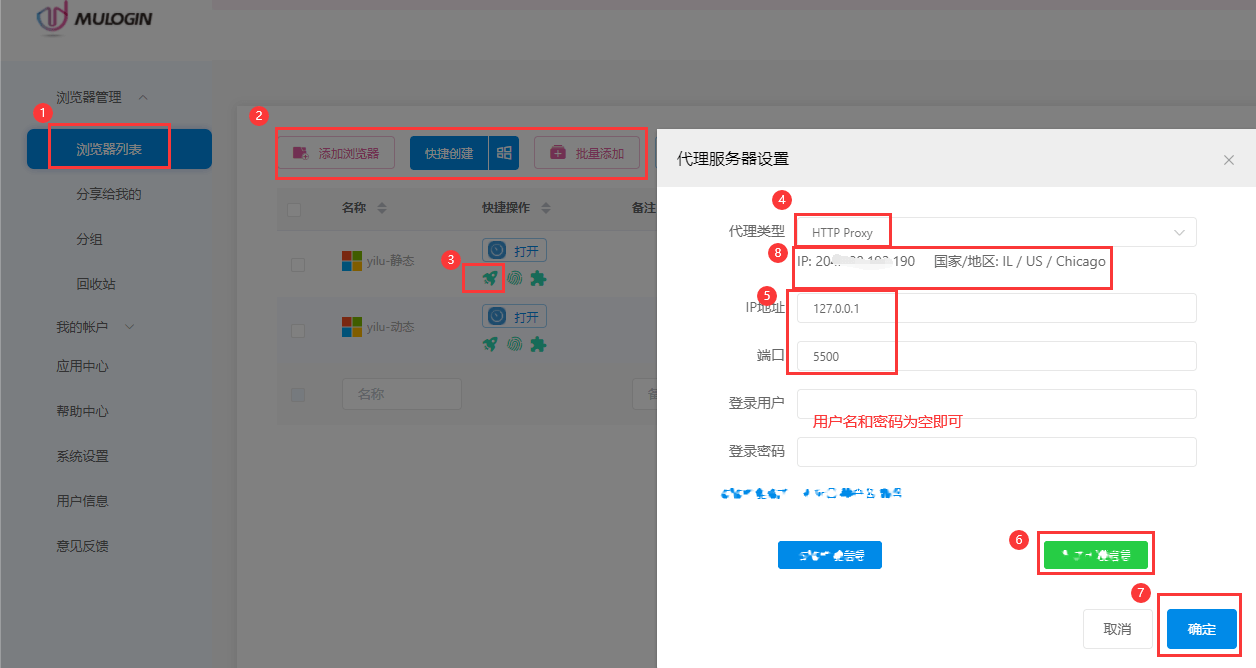Focus the 名称 filter input in table
This screenshot has width=1256, height=668.
[x=401, y=394]
